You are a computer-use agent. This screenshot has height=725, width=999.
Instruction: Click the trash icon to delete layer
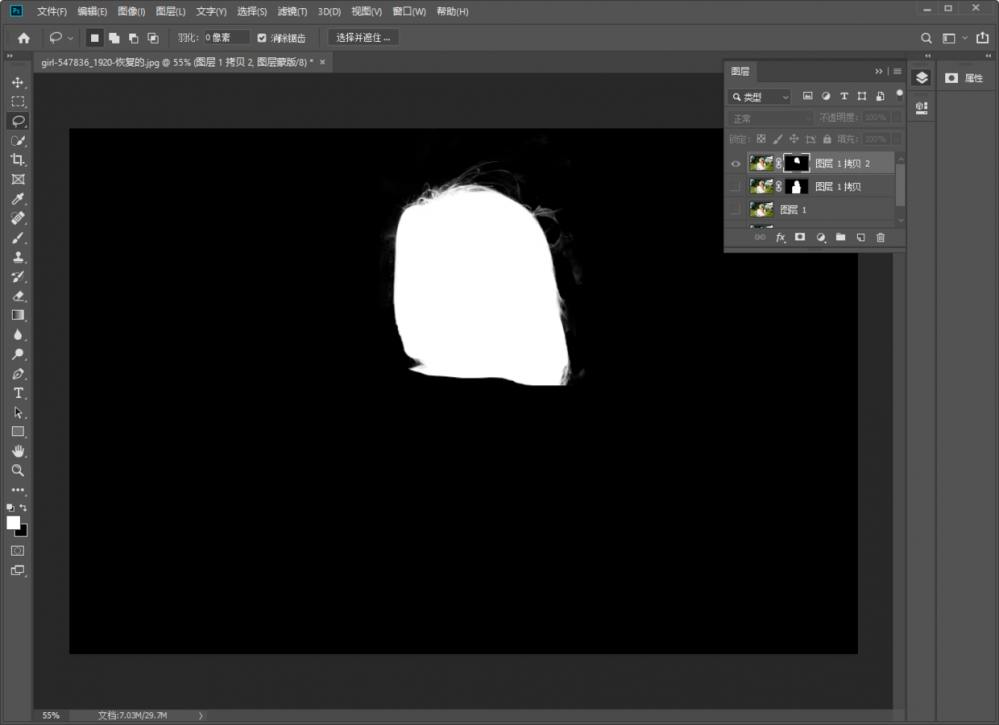pyautogui.click(x=880, y=238)
